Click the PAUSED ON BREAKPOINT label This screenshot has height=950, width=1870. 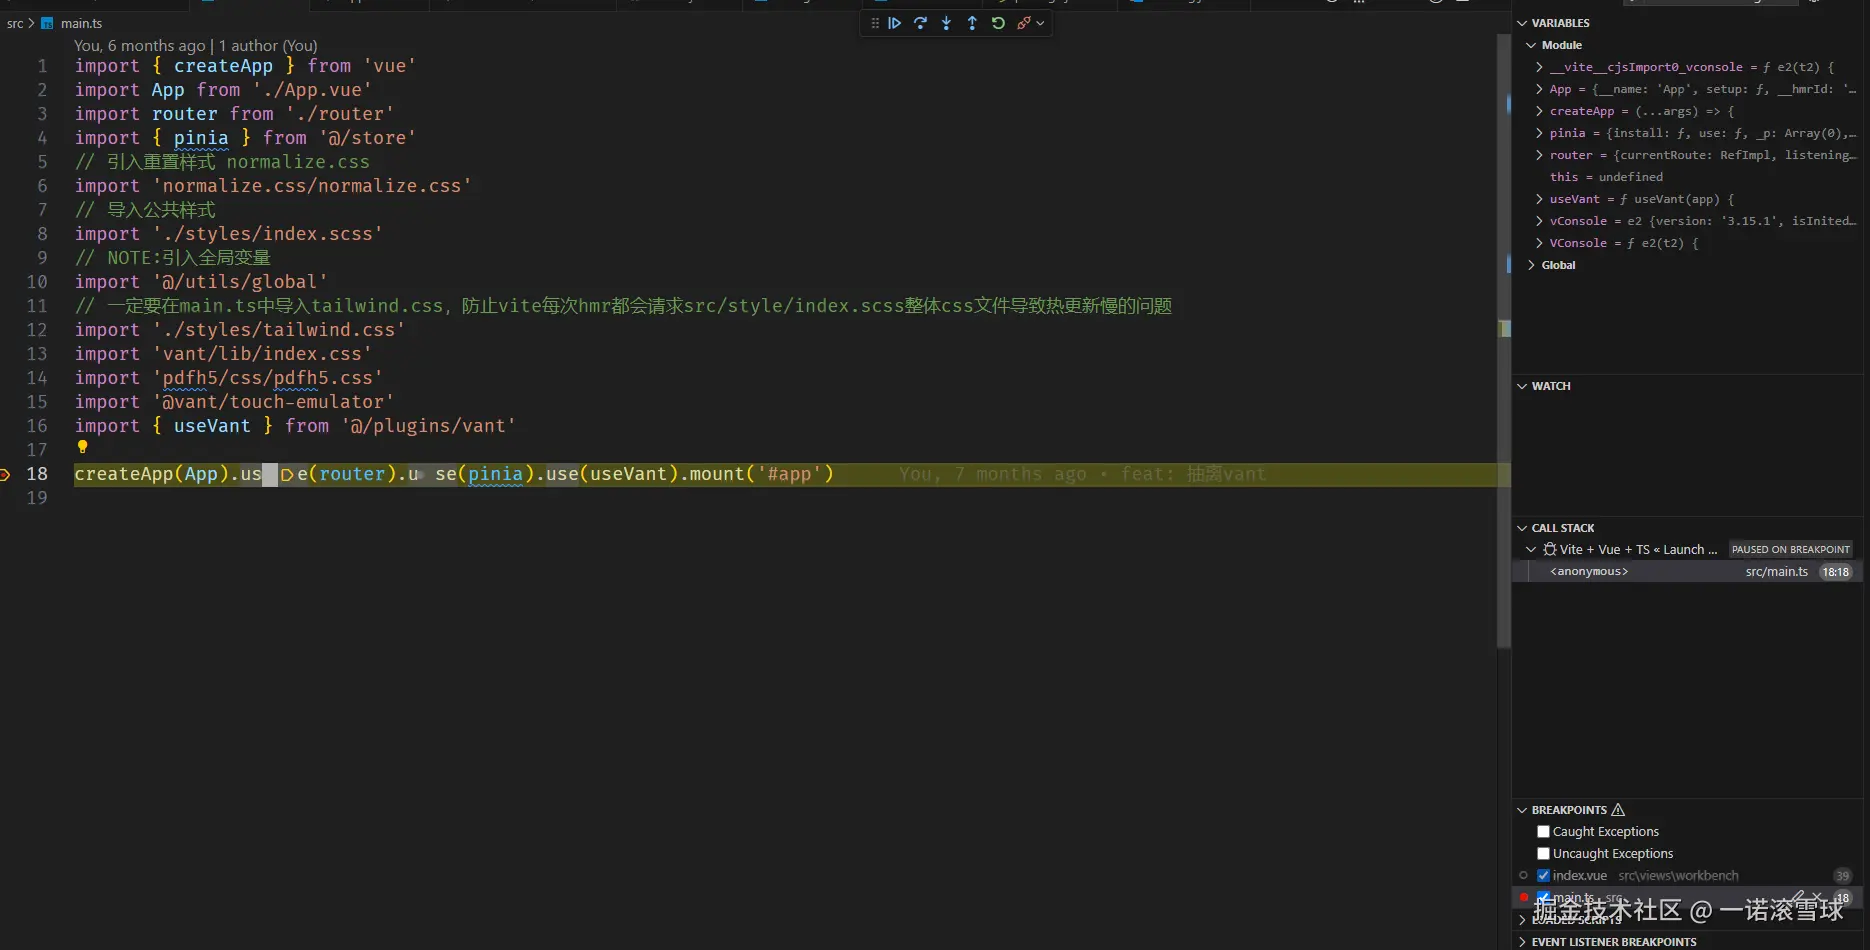[x=1790, y=549]
